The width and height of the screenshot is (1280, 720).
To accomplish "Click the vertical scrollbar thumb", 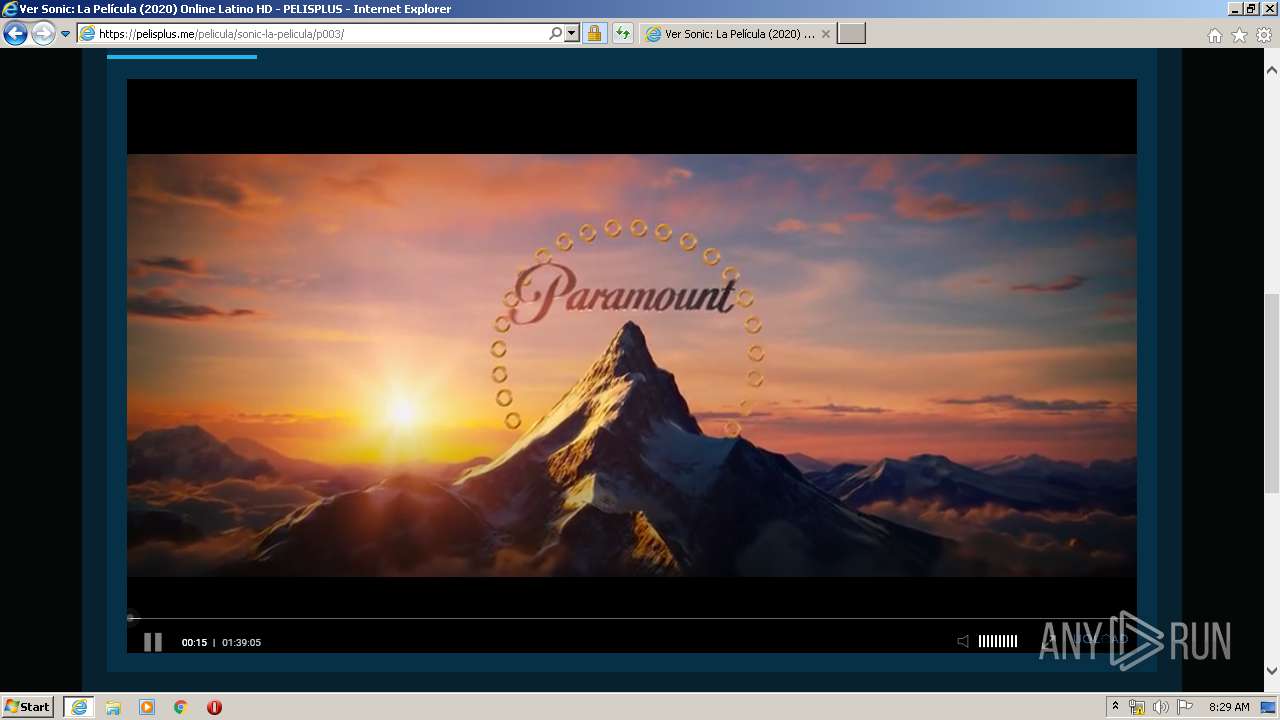I will click(1272, 394).
